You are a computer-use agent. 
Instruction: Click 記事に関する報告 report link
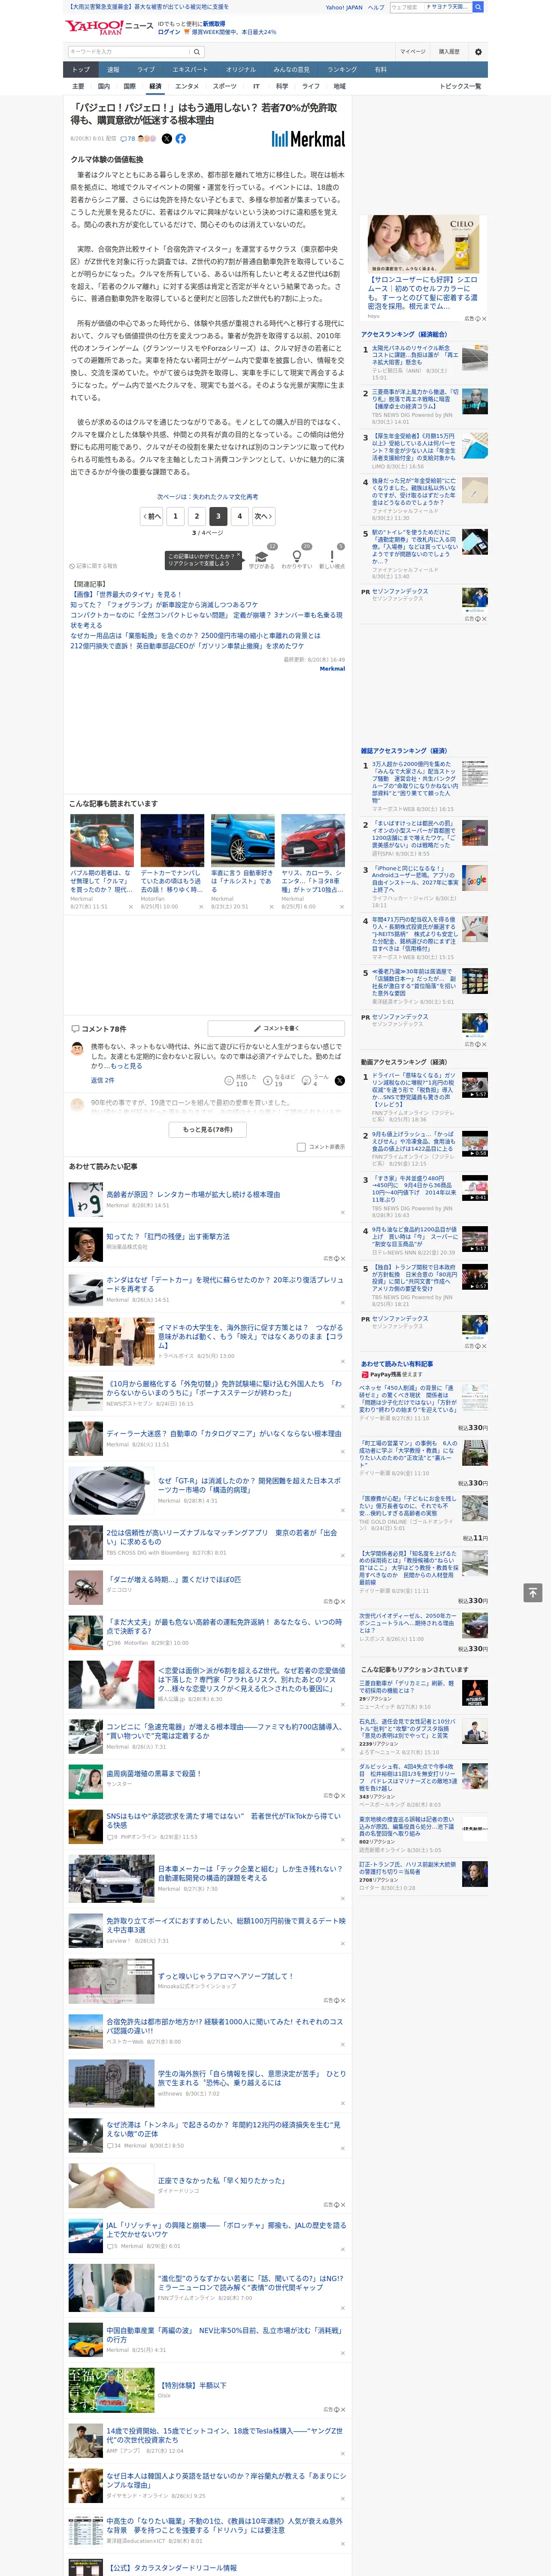pos(93,566)
